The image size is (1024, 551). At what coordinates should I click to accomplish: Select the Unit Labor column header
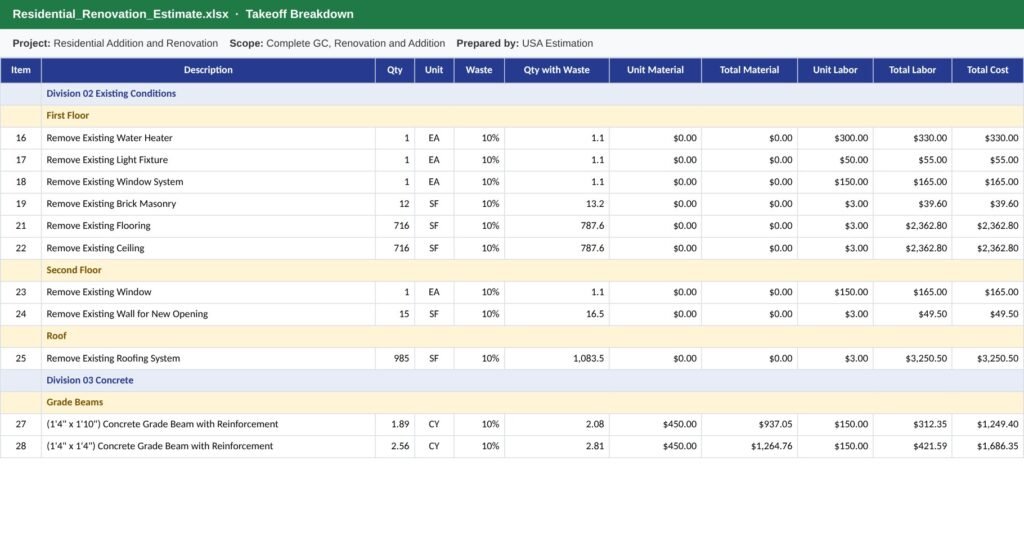pyautogui.click(x=835, y=70)
